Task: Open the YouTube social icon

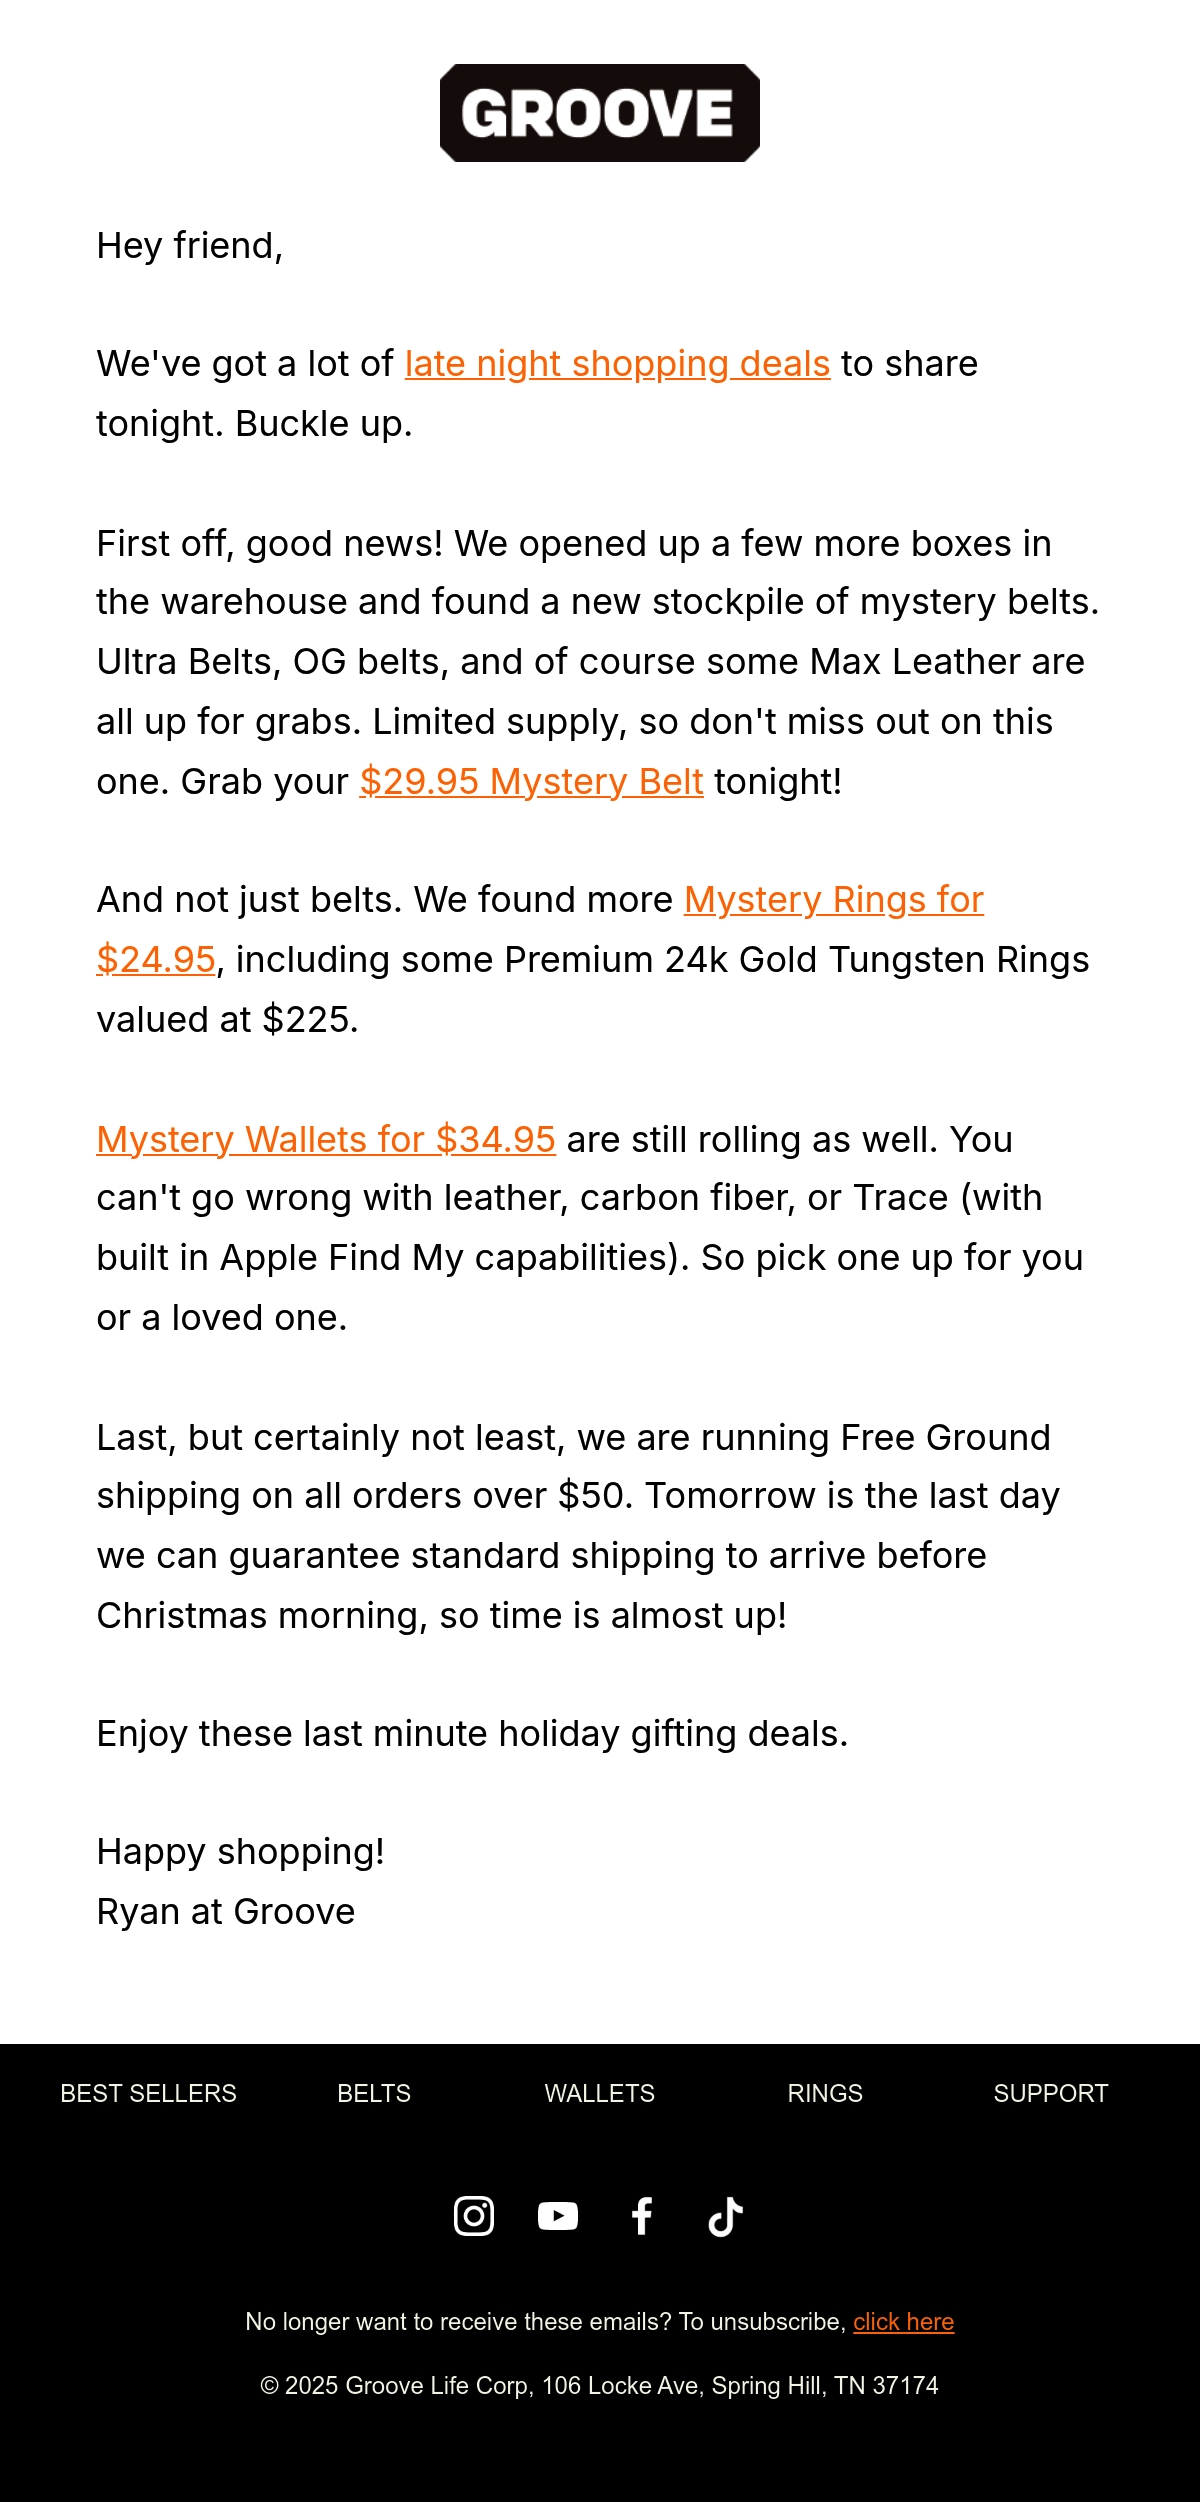Action: tap(558, 2216)
